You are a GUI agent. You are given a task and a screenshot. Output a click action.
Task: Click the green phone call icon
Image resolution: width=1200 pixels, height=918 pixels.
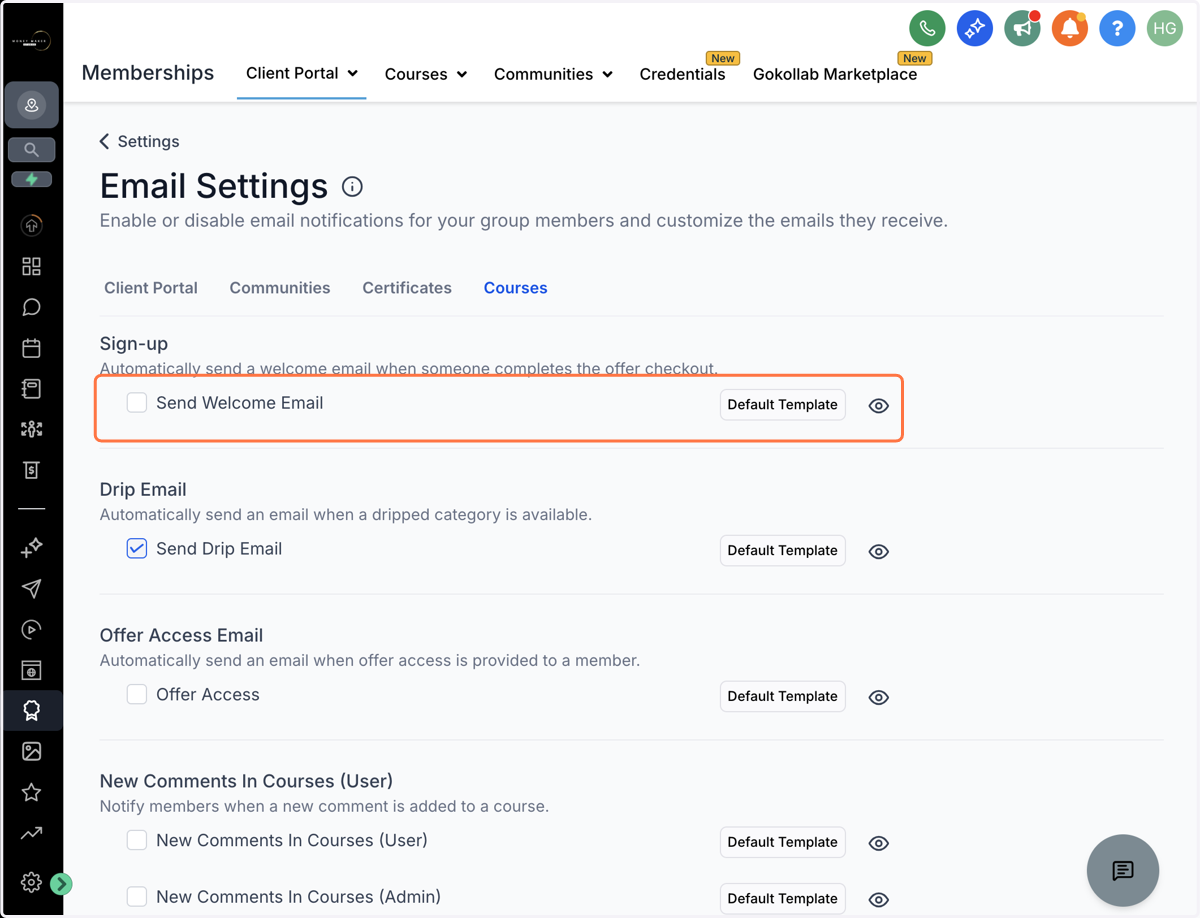927,28
